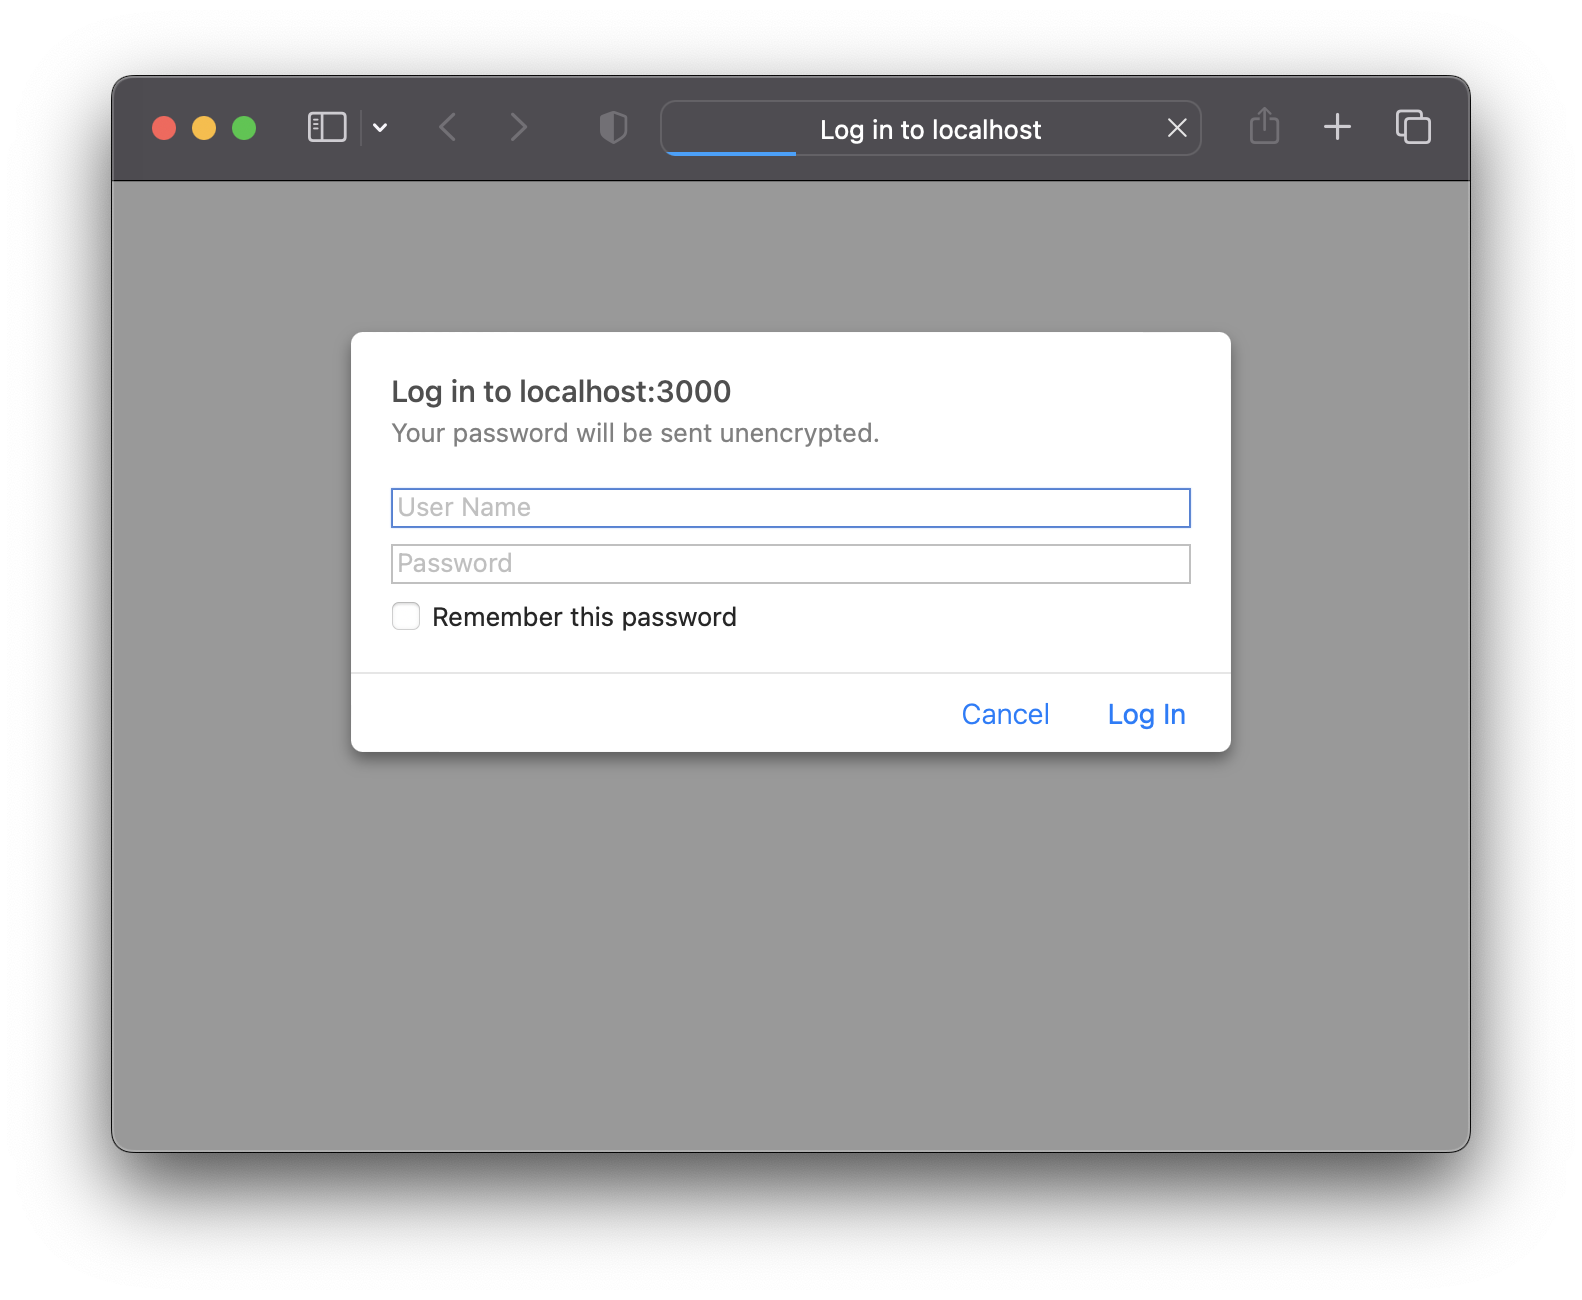Go forward with the forward arrow
Image resolution: width=1582 pixels, height=1300 pixels.
(x=518, y=127)
